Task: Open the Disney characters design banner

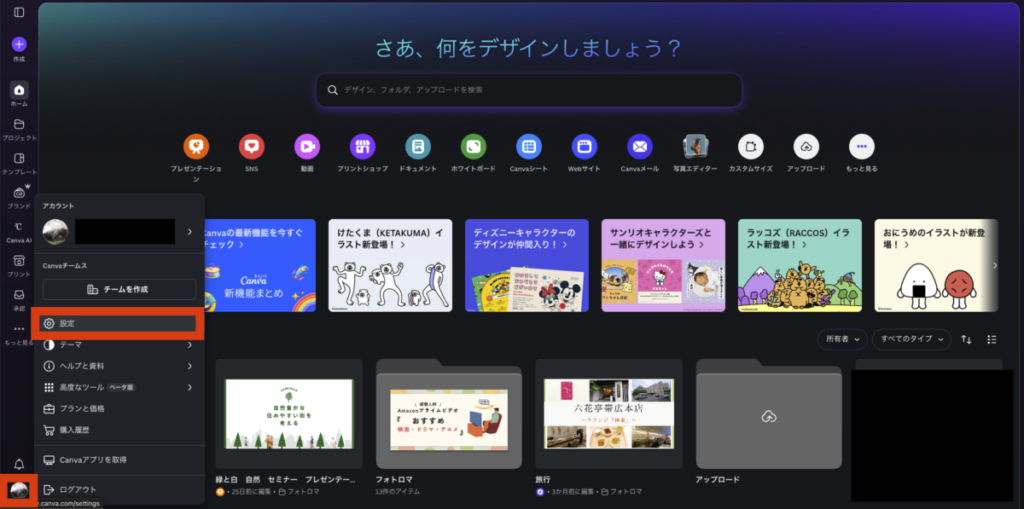Action: pyautogui.click(x=526, y=265)
